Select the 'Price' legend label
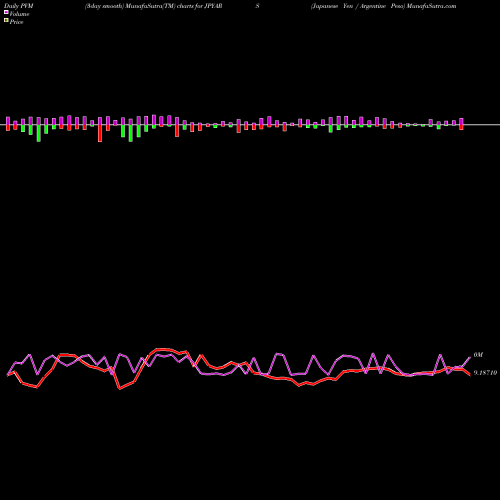 (16, 22)
